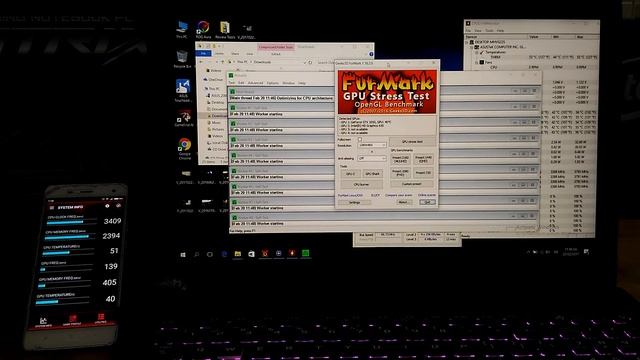Collapse ASUSTeK COMPUTER node in HWMonitor
640x360 pixels.
pyautogui.click(x=472, y=47)
